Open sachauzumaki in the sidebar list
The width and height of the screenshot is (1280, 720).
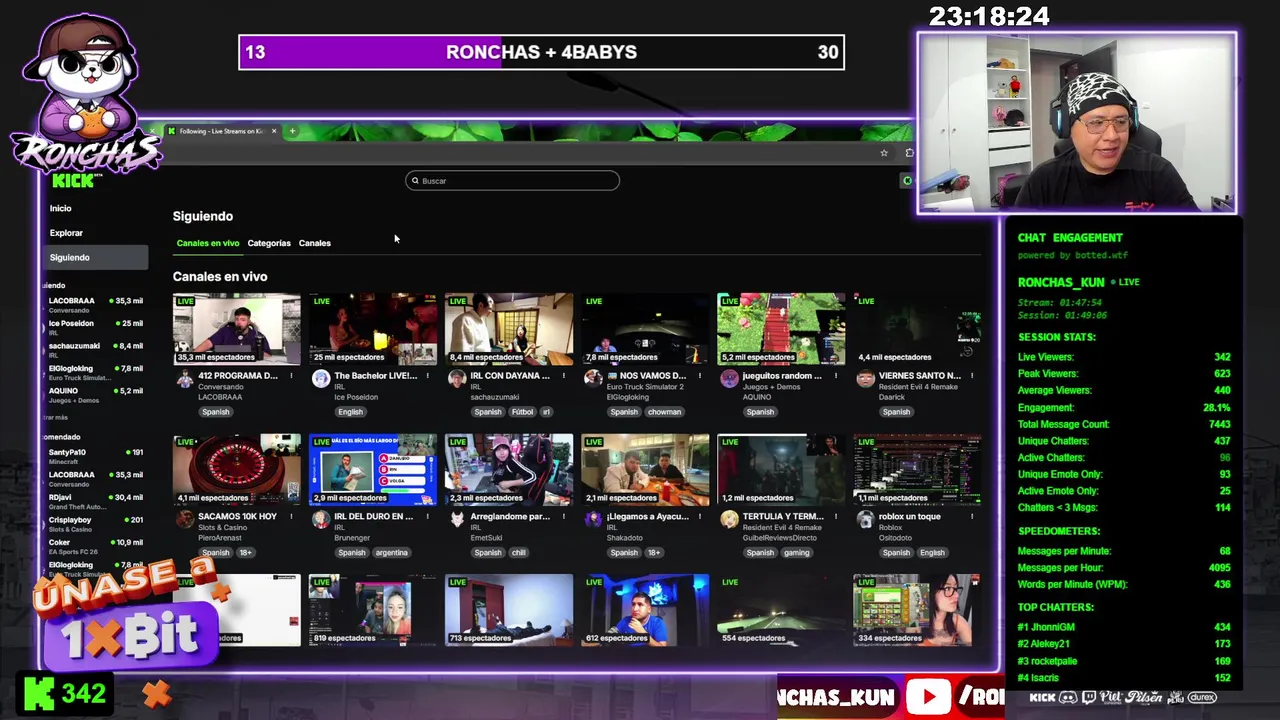pyautogui.click(x=95, y=349)
